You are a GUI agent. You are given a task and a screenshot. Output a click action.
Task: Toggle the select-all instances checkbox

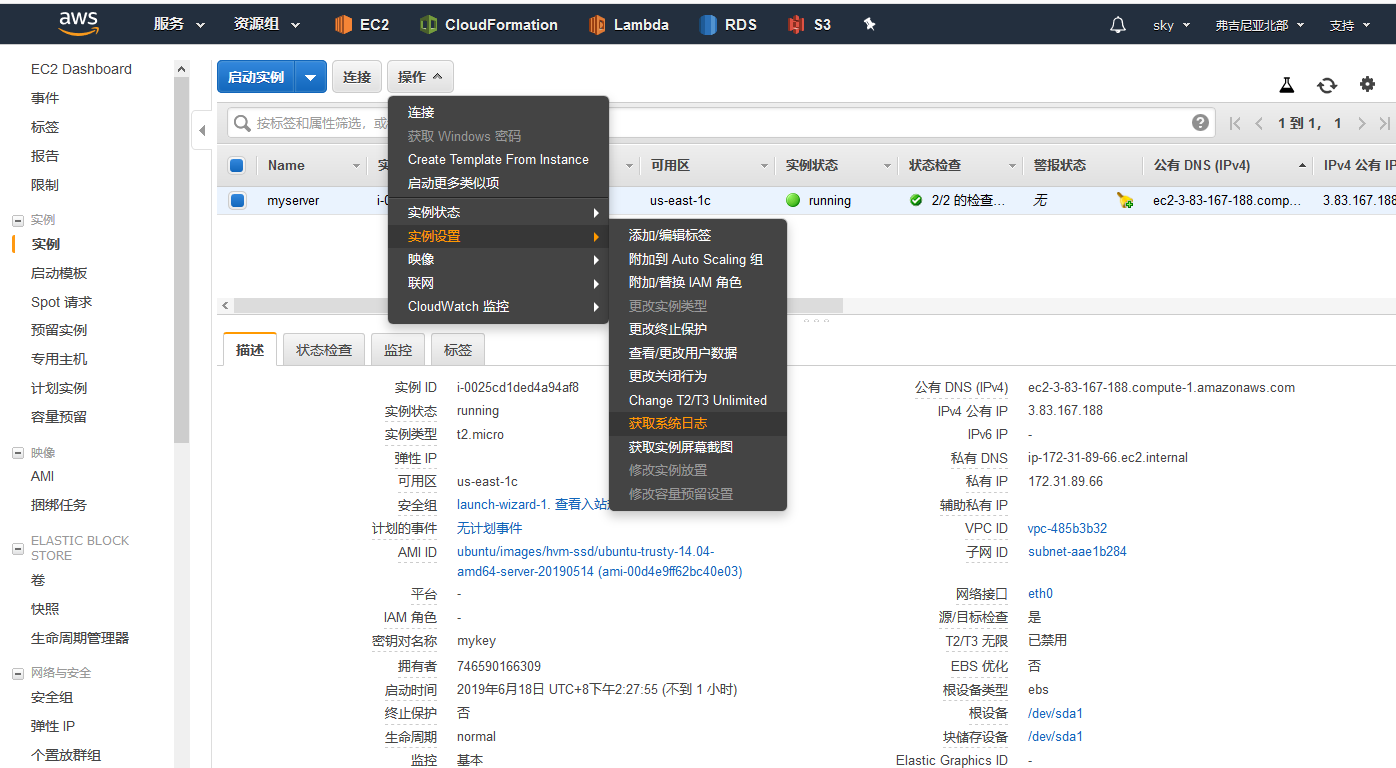(x=237, y=166)
